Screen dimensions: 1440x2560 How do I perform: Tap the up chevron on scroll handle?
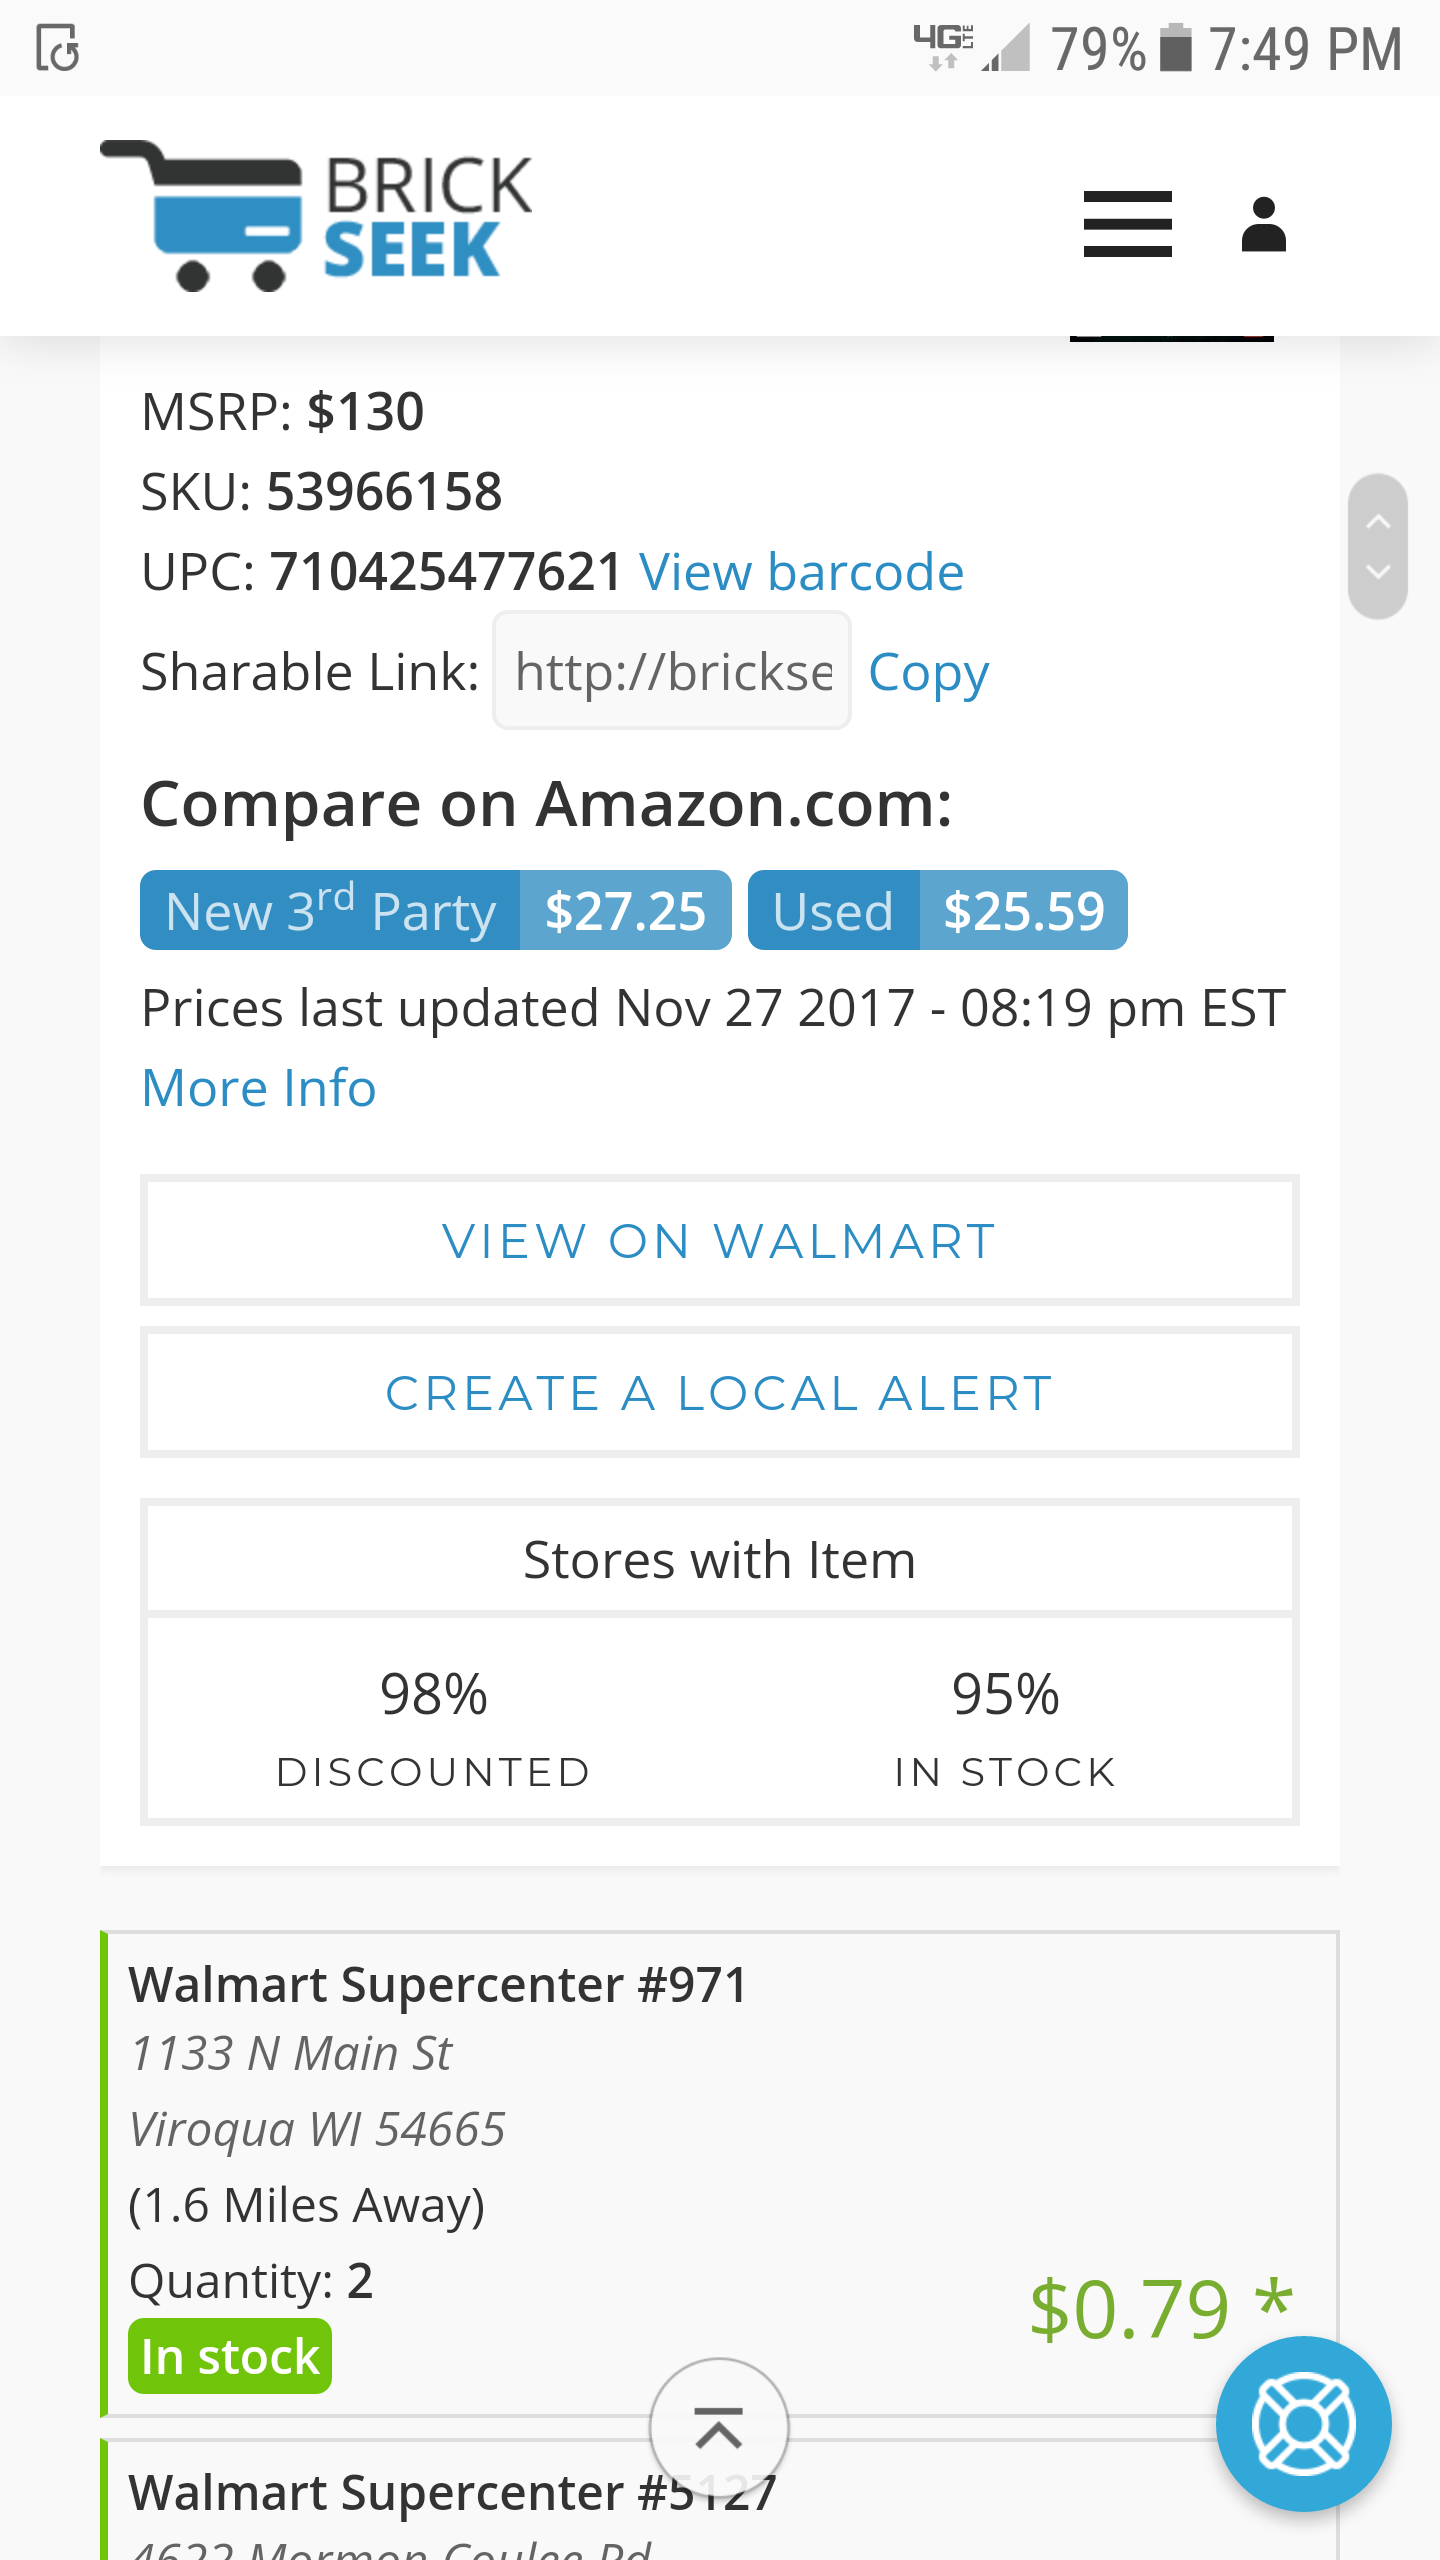coord(1378,521)
